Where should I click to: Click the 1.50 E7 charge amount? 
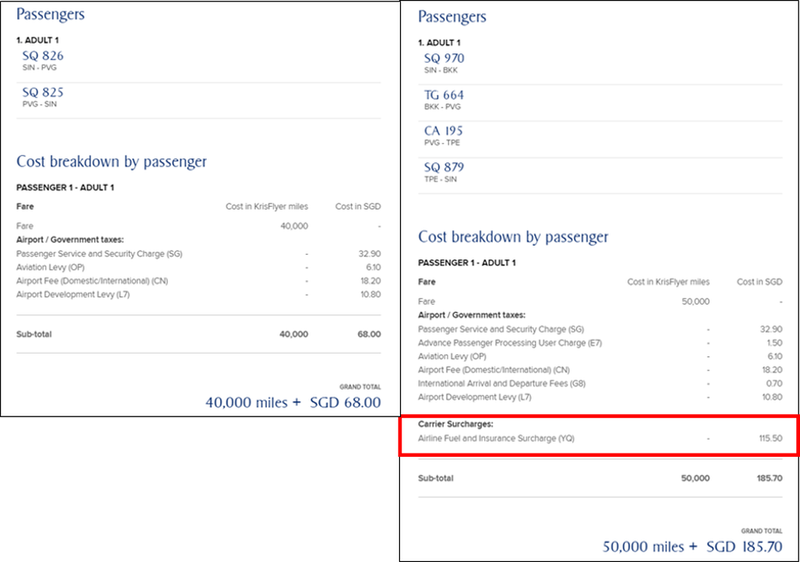774,343
